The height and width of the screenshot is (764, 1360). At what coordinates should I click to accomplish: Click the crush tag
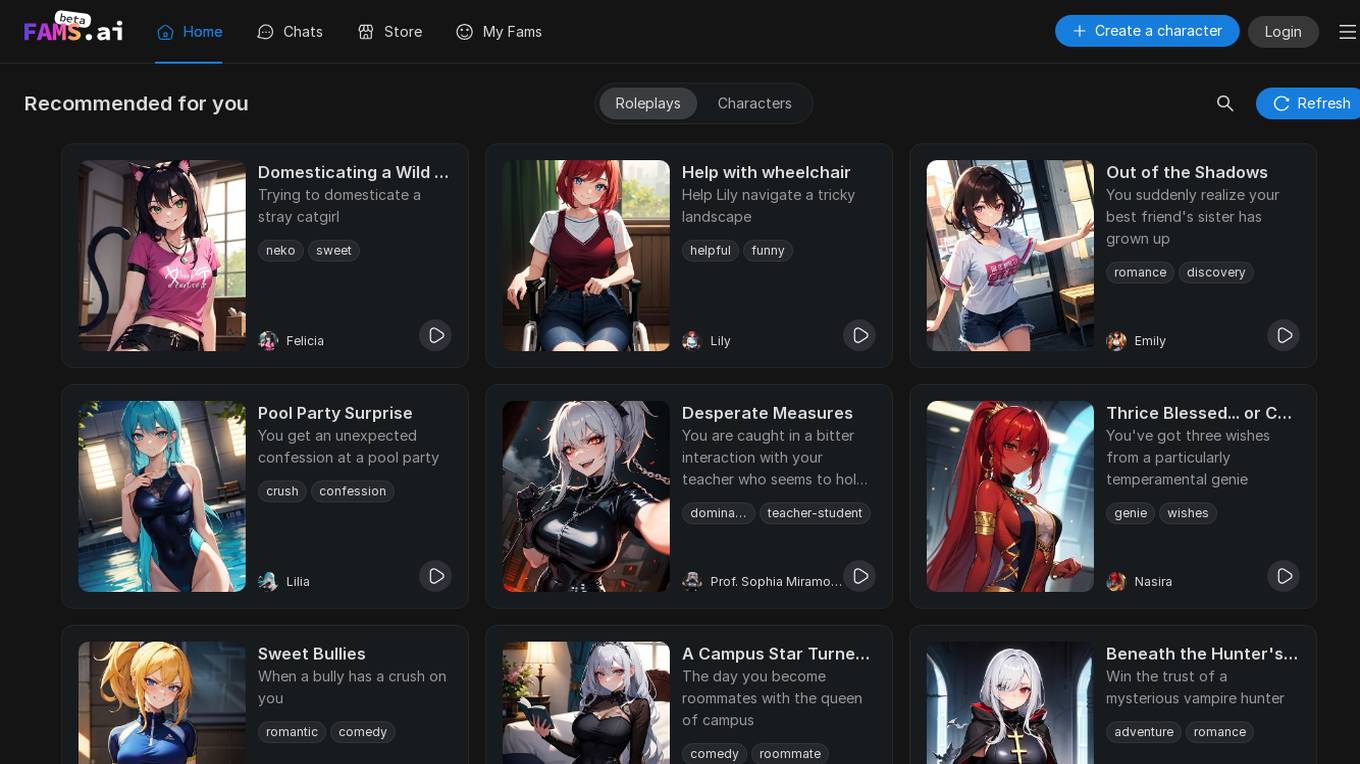[282, 492]
